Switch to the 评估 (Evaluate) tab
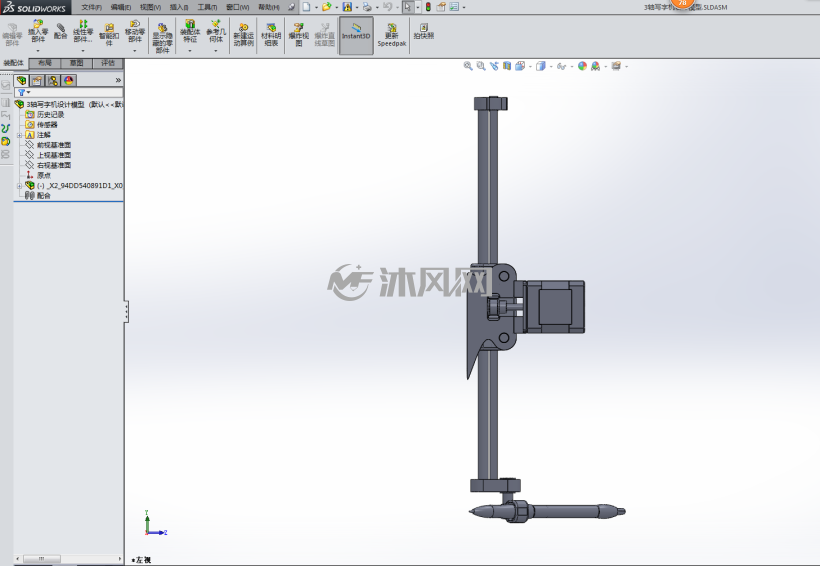Screen dimensions: 820x566 [108, 63]
